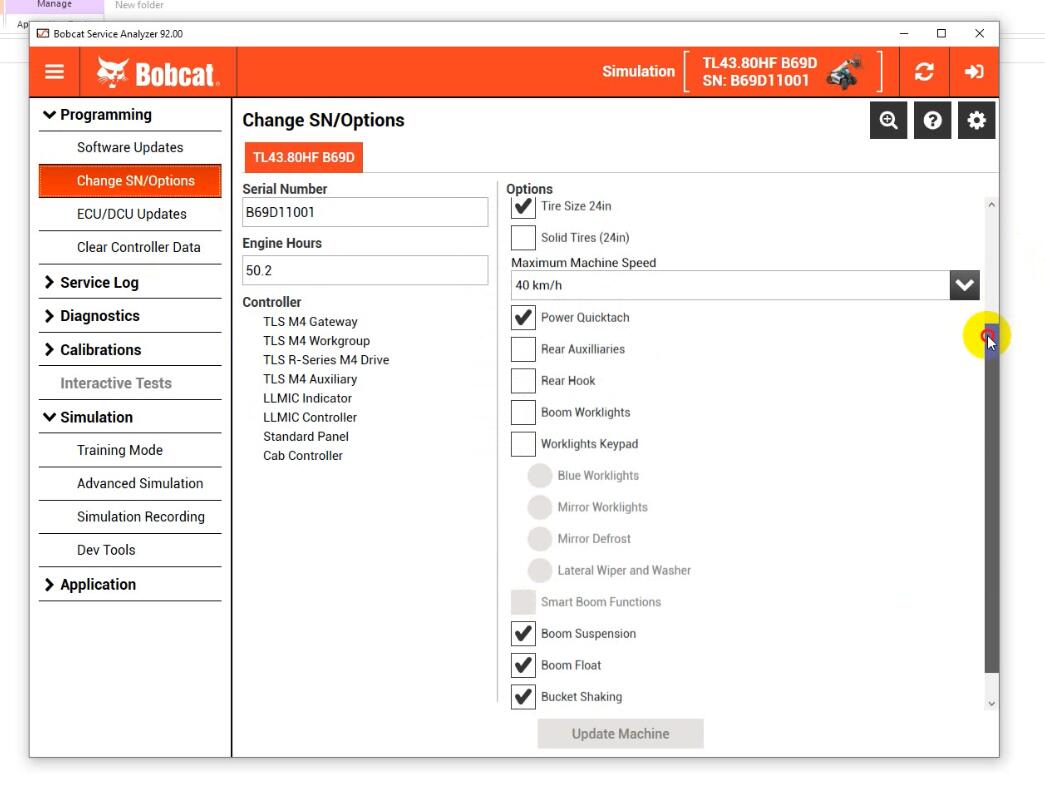Select TLS R-Series M4 Drive controller
The width and height of the screenshot is (1045, 796).
(326, 360)
